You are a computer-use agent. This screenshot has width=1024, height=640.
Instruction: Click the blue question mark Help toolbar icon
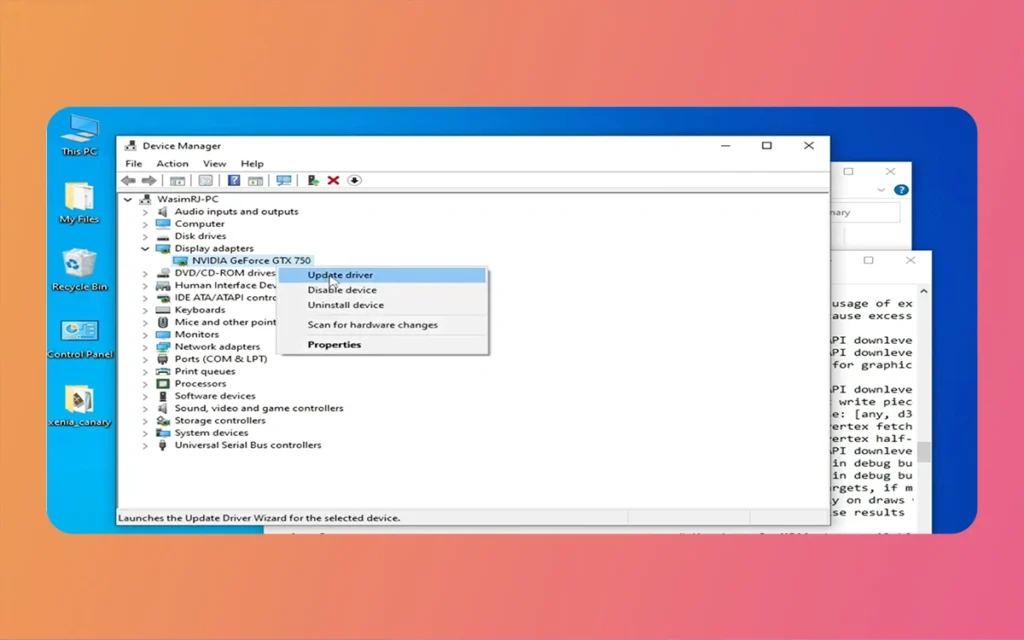coord(234,181)
